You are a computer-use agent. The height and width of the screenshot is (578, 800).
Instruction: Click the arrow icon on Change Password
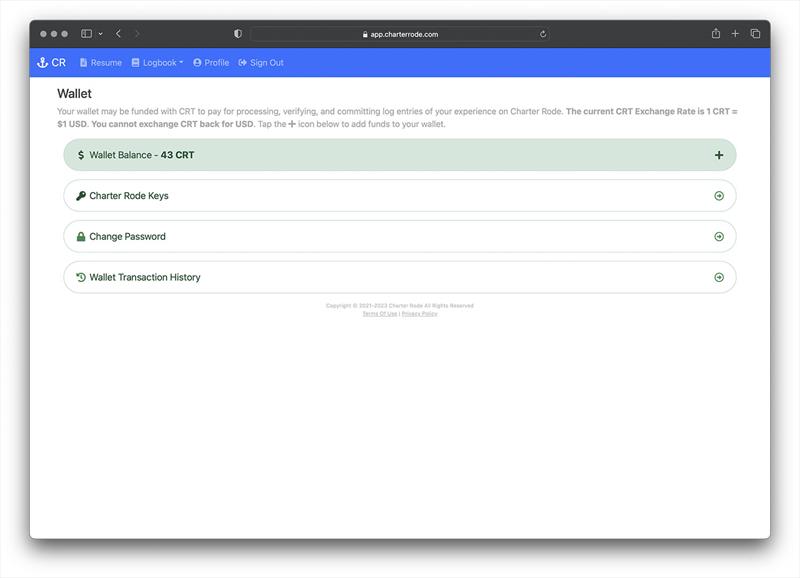click(x=719, y=237)
